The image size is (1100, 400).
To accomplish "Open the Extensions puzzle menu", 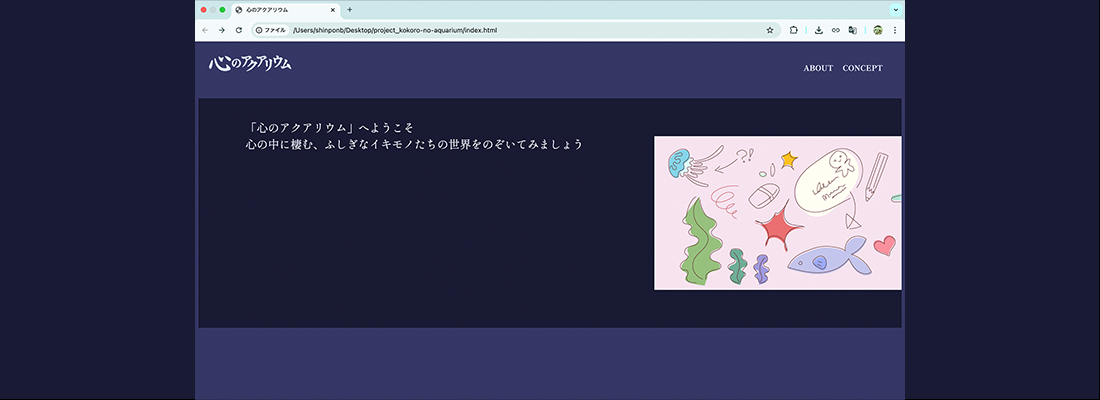I will [794, 30].
